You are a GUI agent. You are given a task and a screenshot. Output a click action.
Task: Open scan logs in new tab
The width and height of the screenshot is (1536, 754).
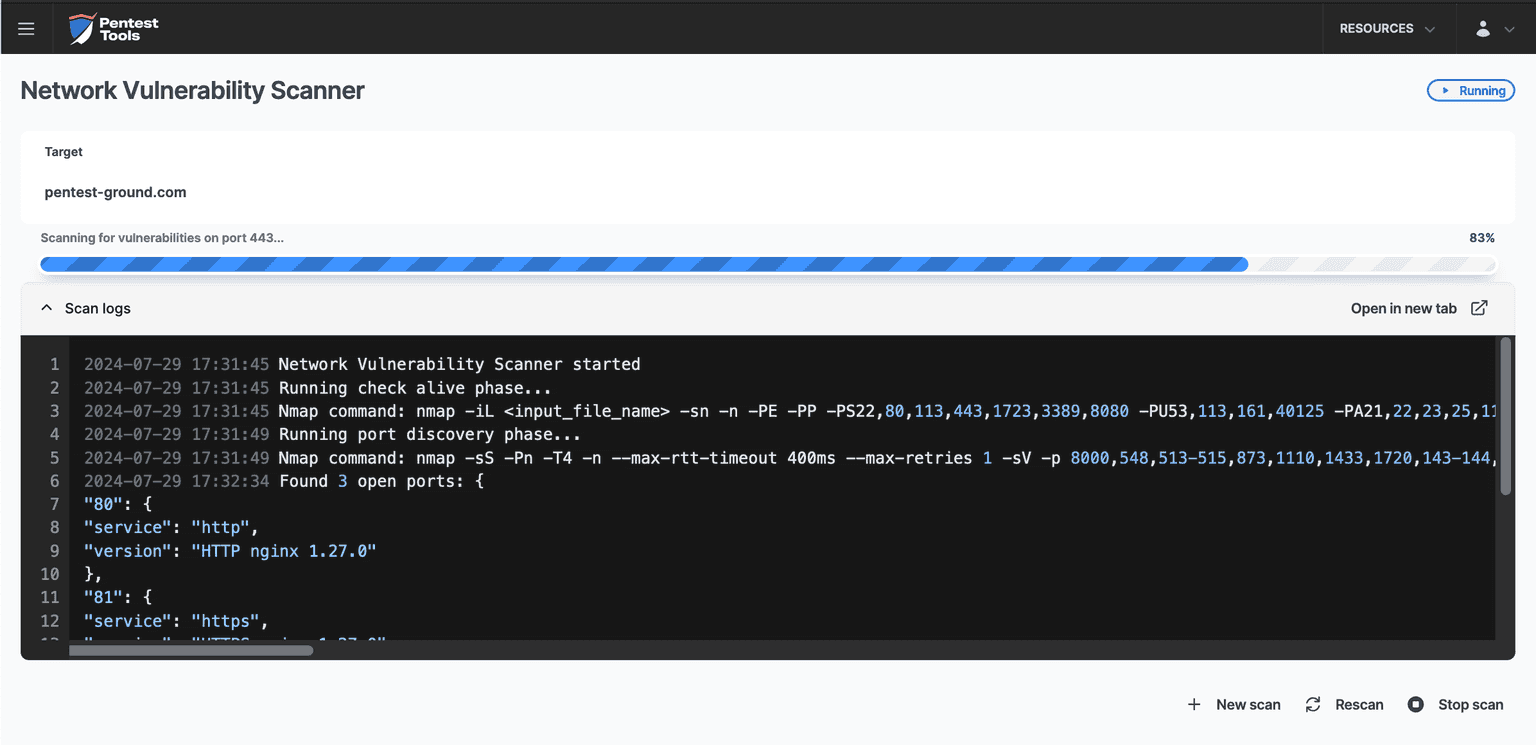1403,308
